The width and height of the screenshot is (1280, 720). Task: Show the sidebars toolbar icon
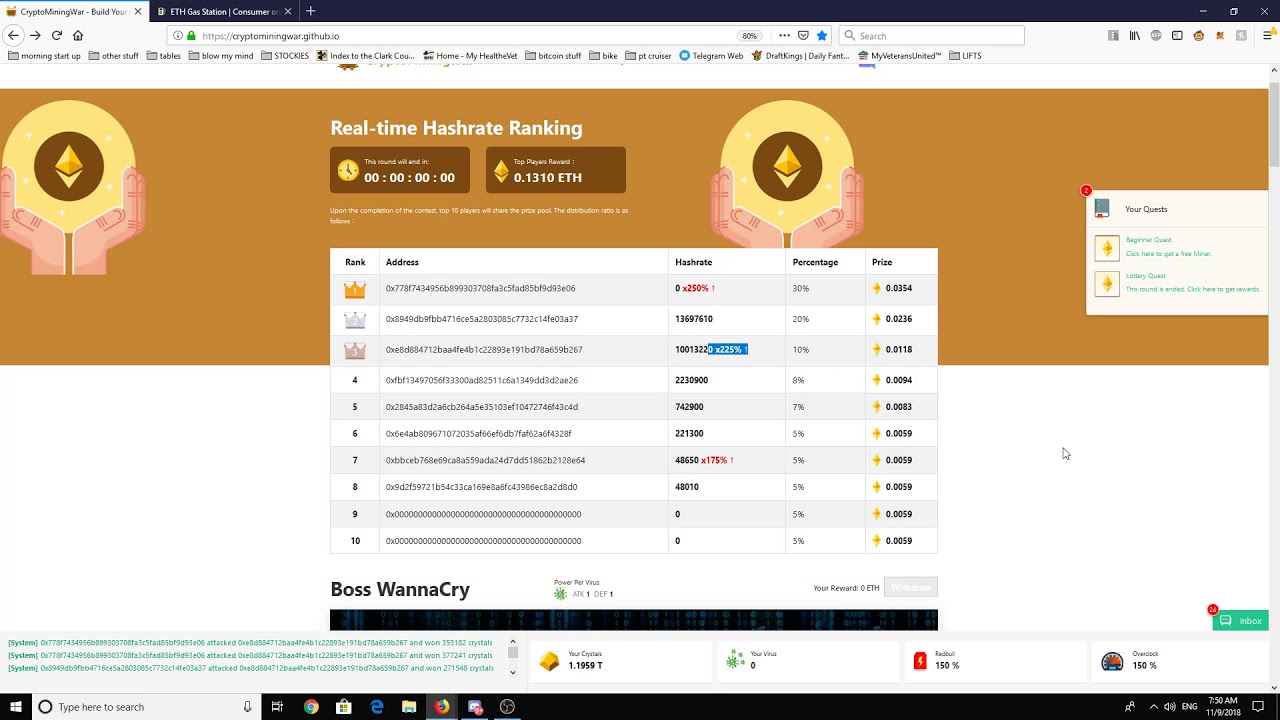(x=1177, y=35)
